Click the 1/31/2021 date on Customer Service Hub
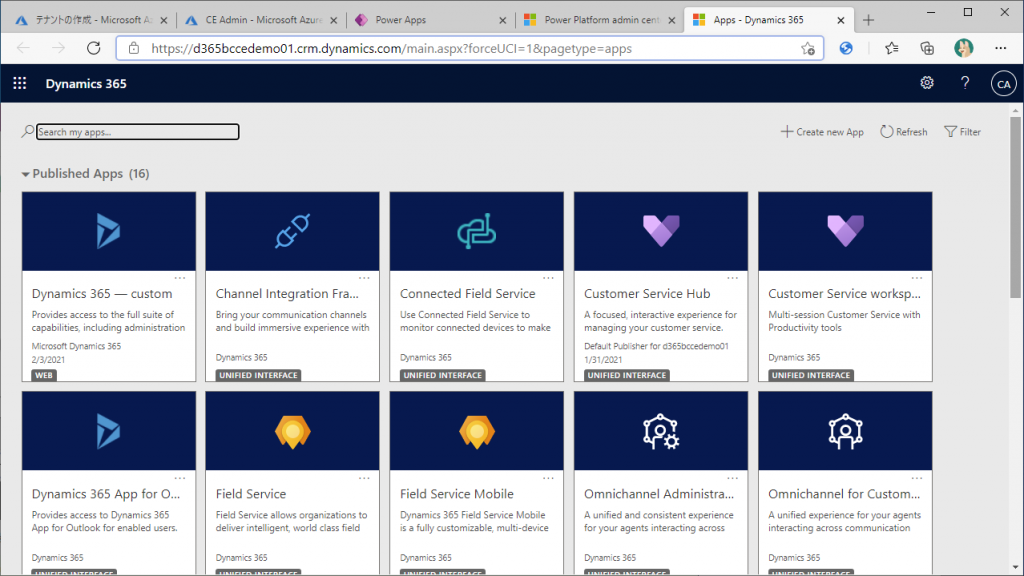 coord(603,360)
